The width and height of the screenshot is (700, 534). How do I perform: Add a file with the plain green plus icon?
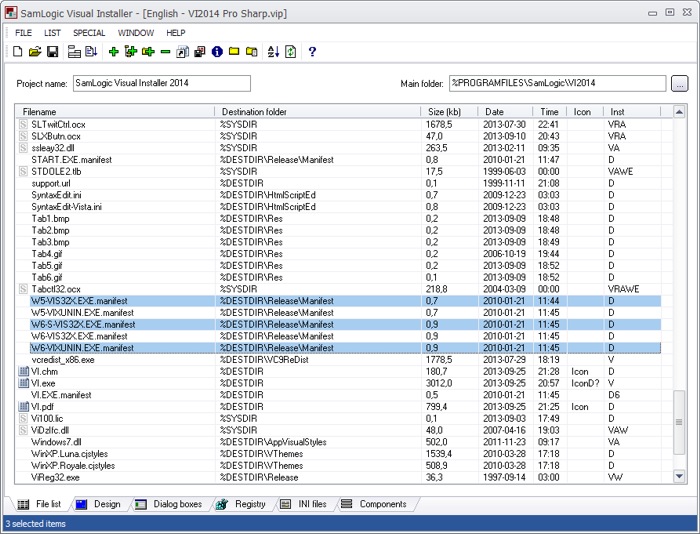(113, 52)
